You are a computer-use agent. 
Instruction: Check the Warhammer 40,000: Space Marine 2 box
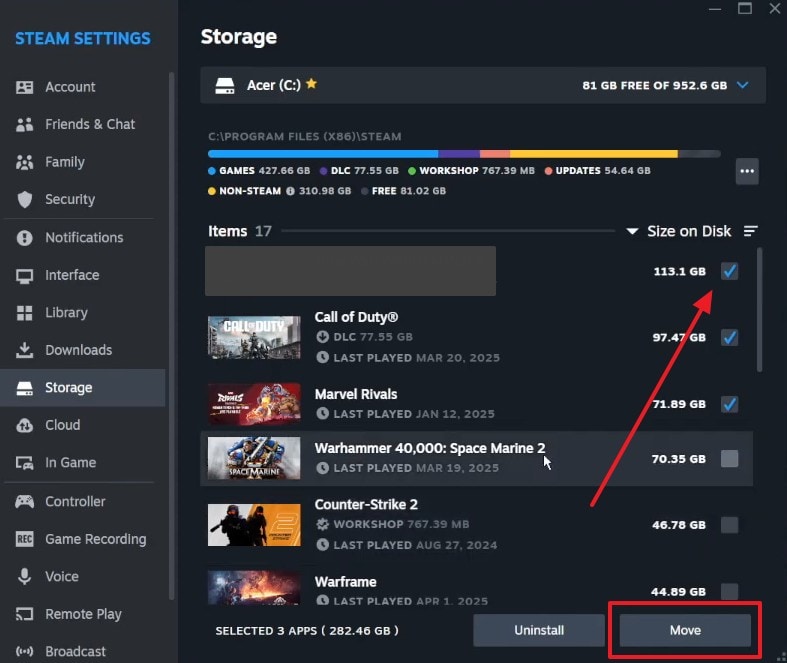[730, 459]
